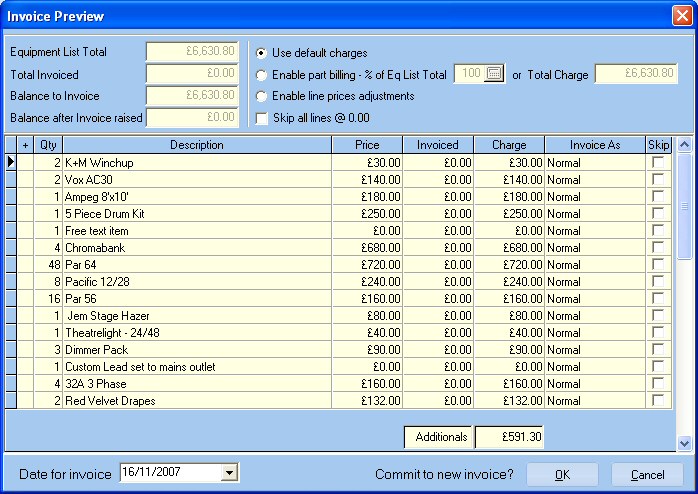Click the row selector arrow for K+M Winchup

[x=11, y=162]
